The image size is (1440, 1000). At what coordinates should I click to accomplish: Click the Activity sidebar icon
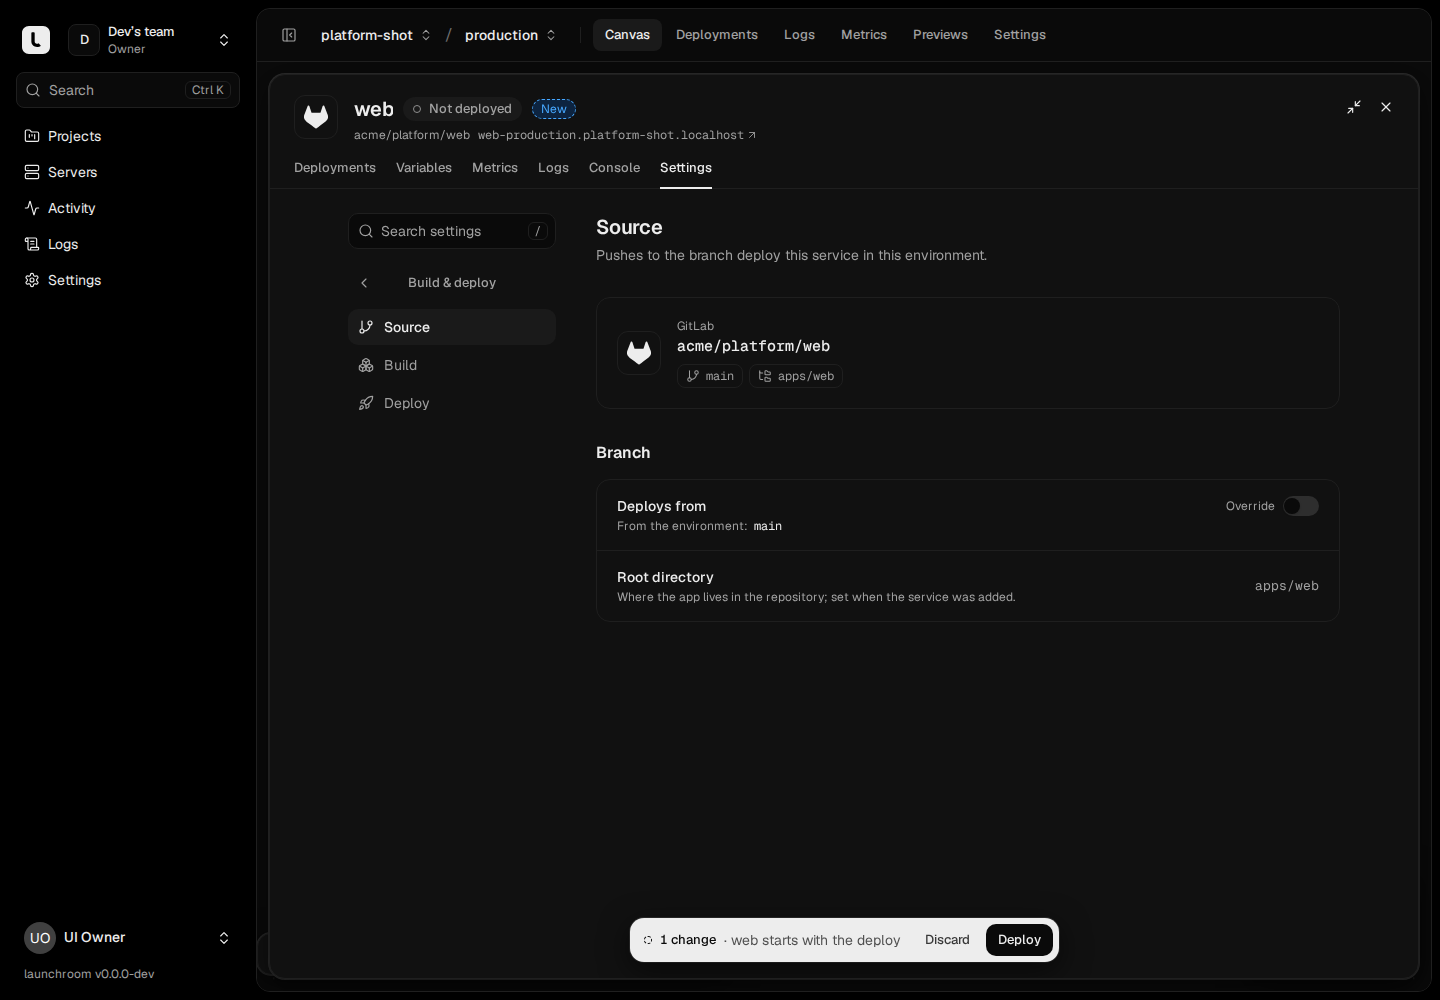(x=32, y=208)
